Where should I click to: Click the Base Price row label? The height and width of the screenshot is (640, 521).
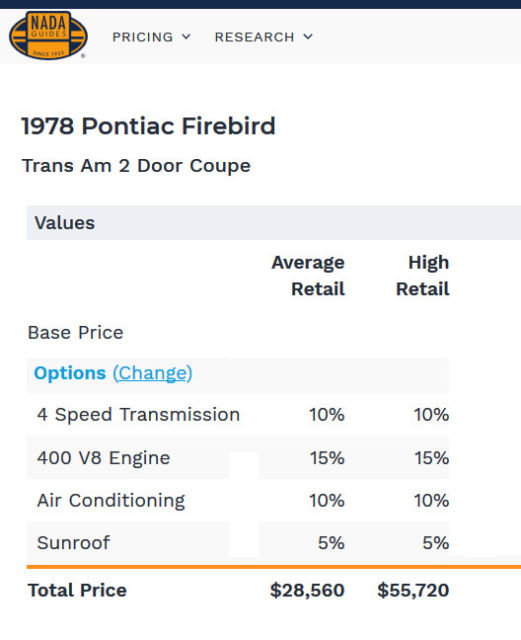pos(75,333)
